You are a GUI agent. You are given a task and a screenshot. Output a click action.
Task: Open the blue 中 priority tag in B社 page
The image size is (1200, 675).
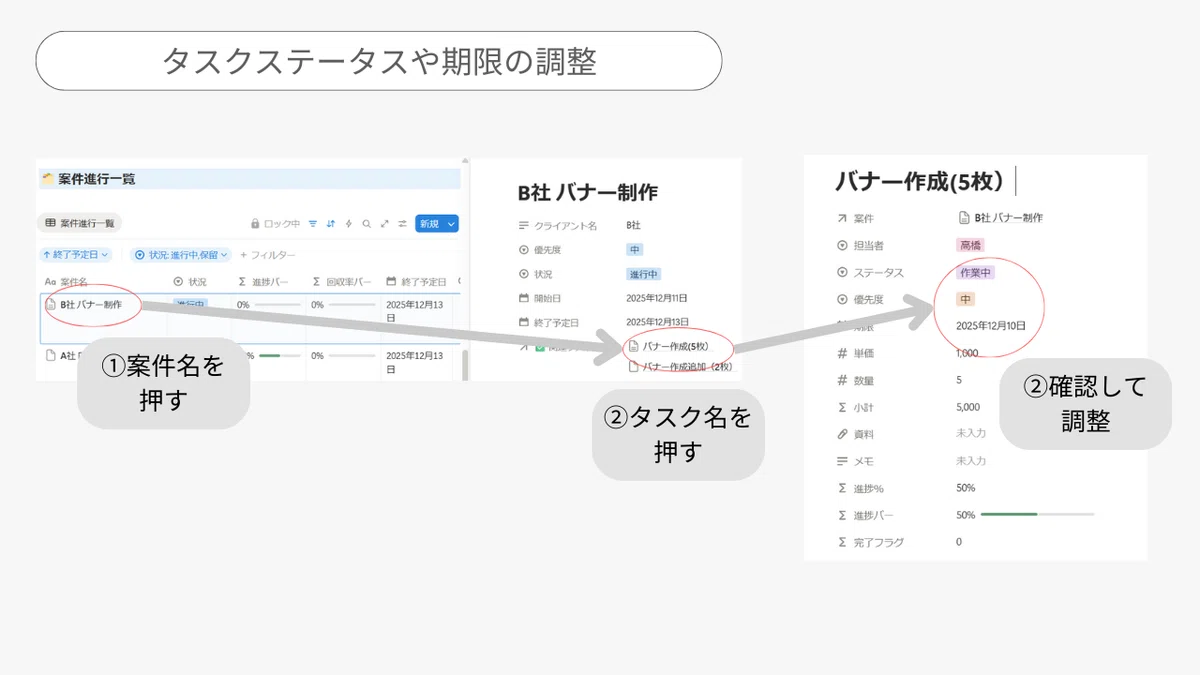point(634,250)
